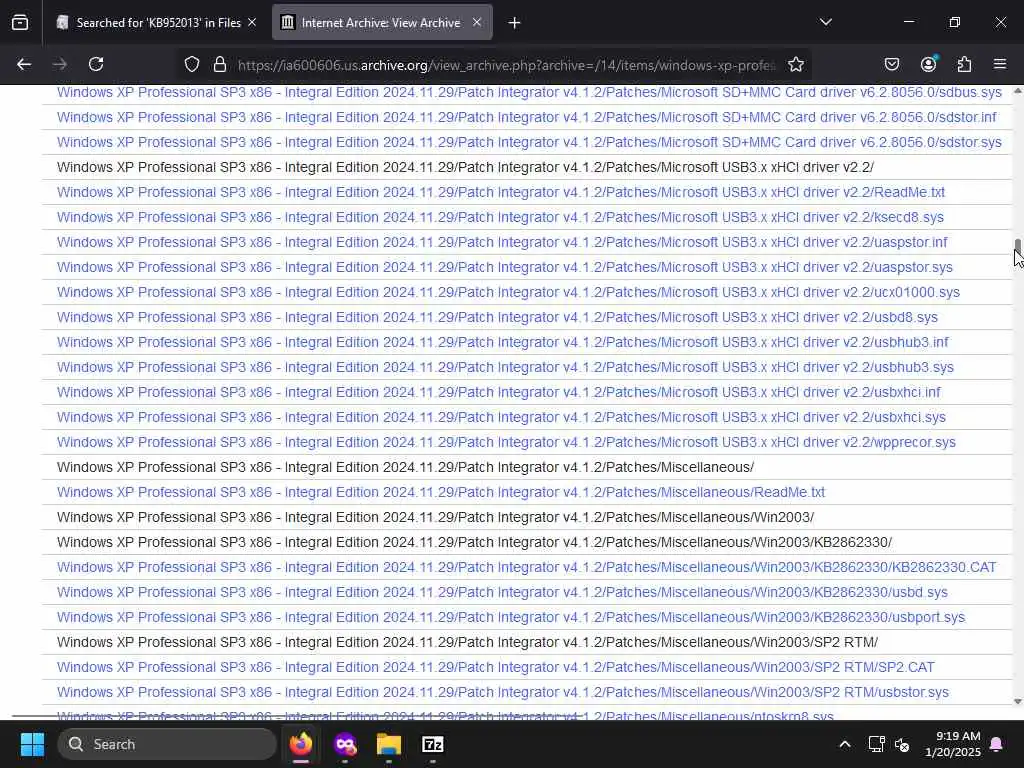Open Save to Pocket button
1024x768 pixels.
[891, 64]
